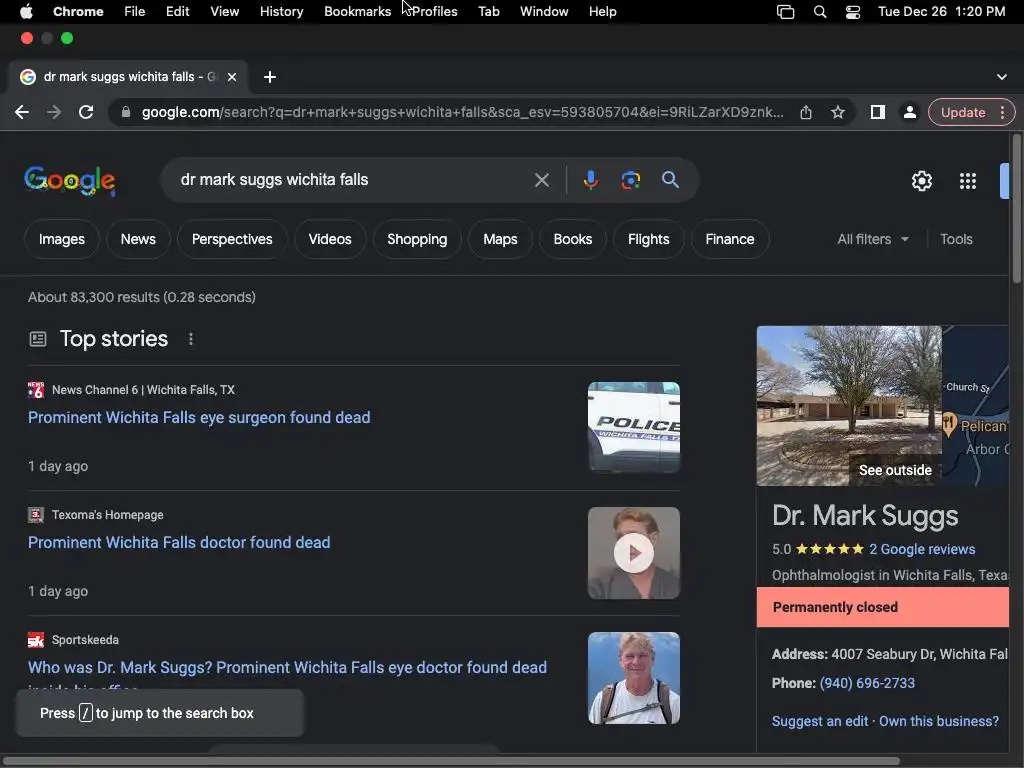This screenshot has width=1024, height=768.
Task: Bookmark this page with the star icon
Action: pyautogui.click(x=838, y=112)
